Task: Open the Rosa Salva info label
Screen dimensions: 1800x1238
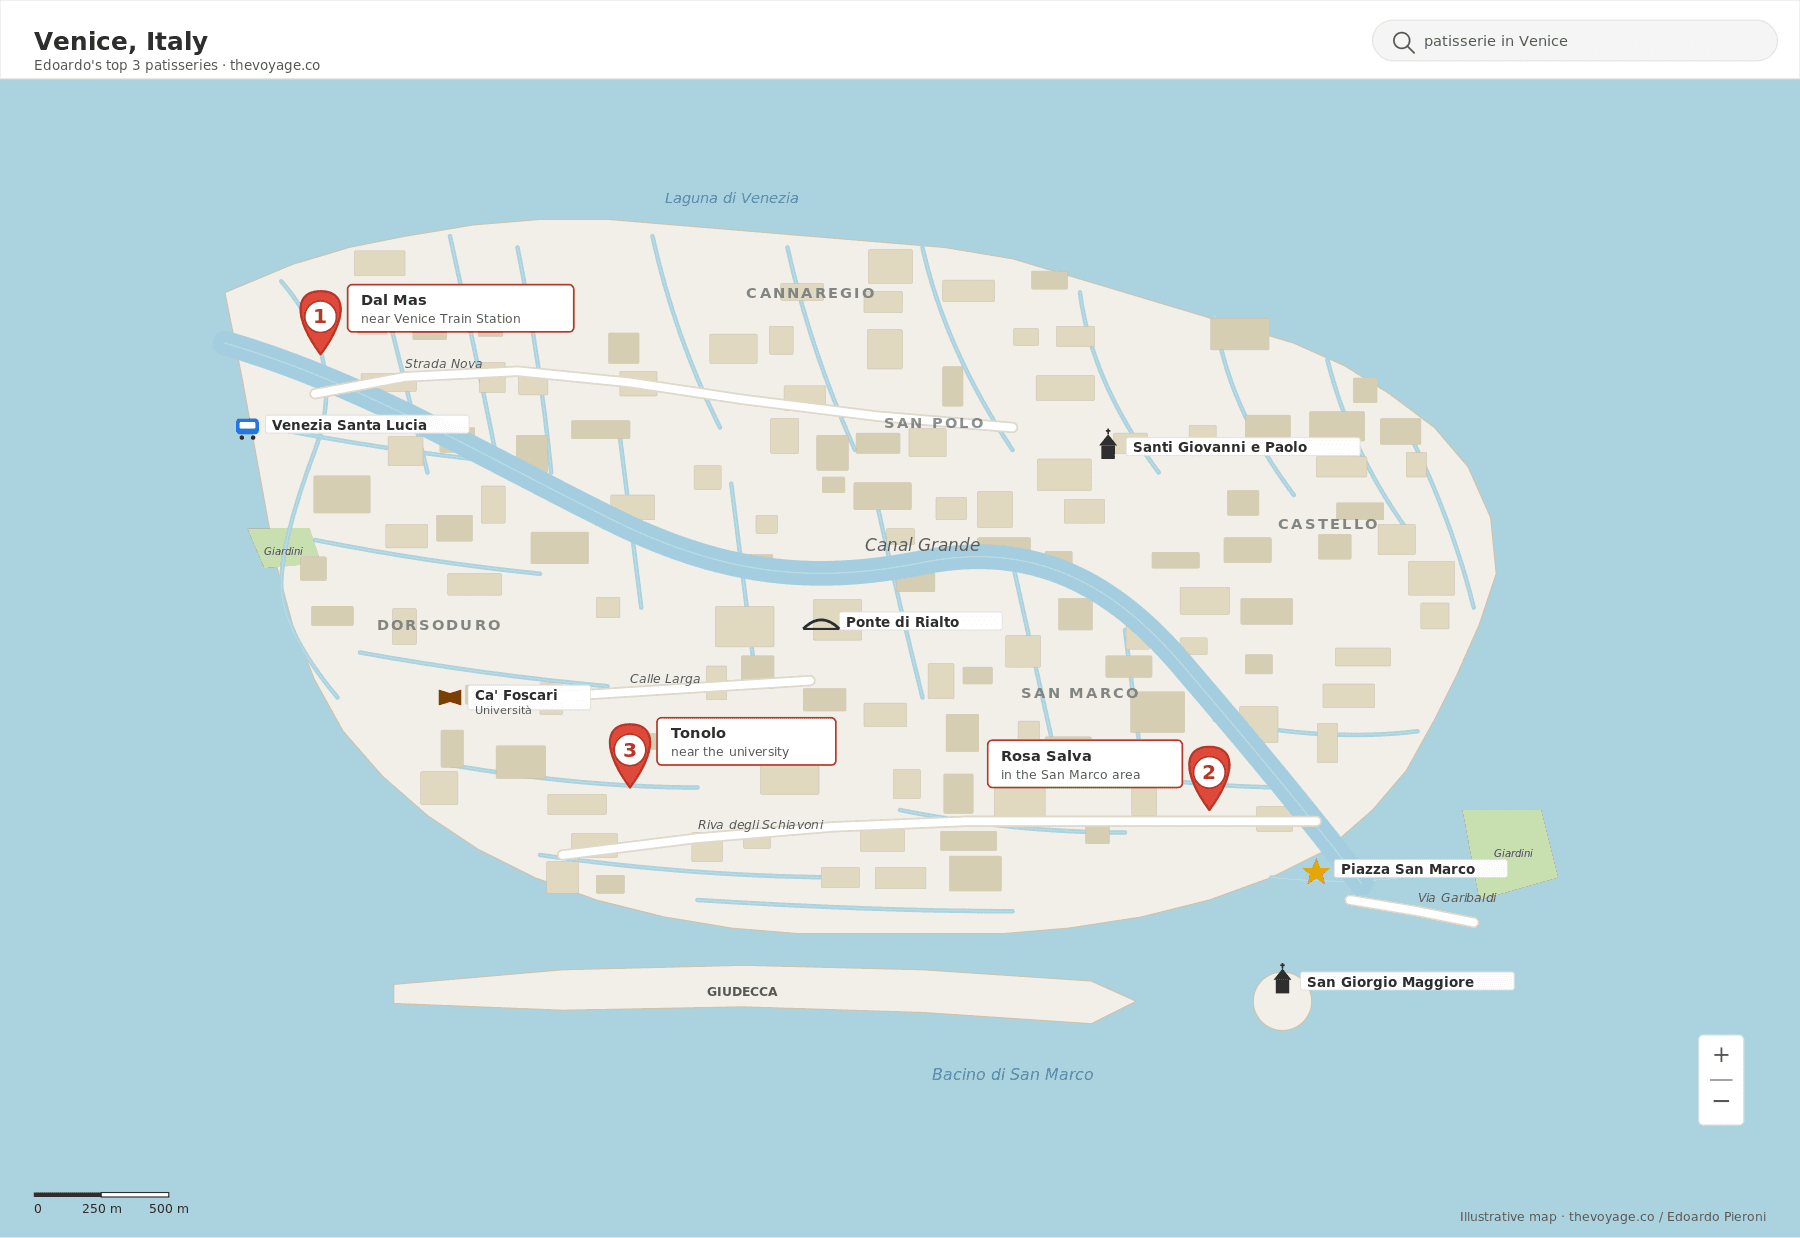Action: coord(1085,764)
